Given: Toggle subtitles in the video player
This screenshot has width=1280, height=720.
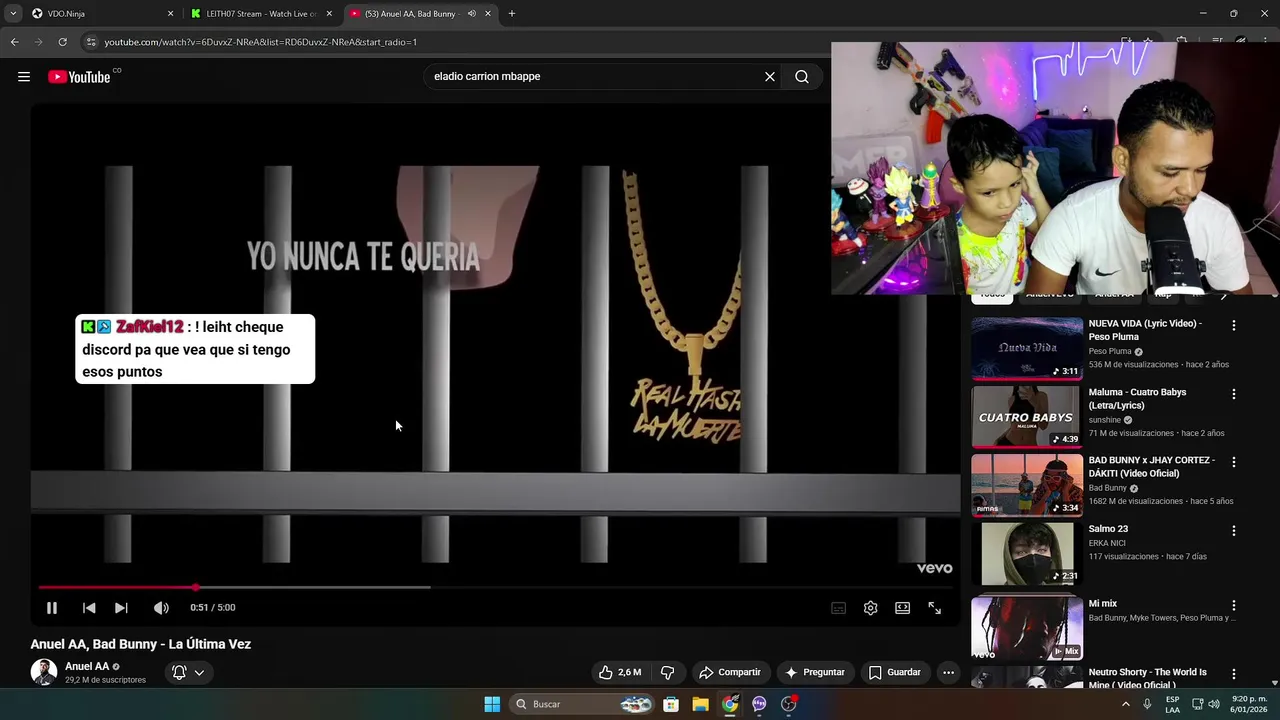Looking at the screenshot, I should (x=839, y=608).
